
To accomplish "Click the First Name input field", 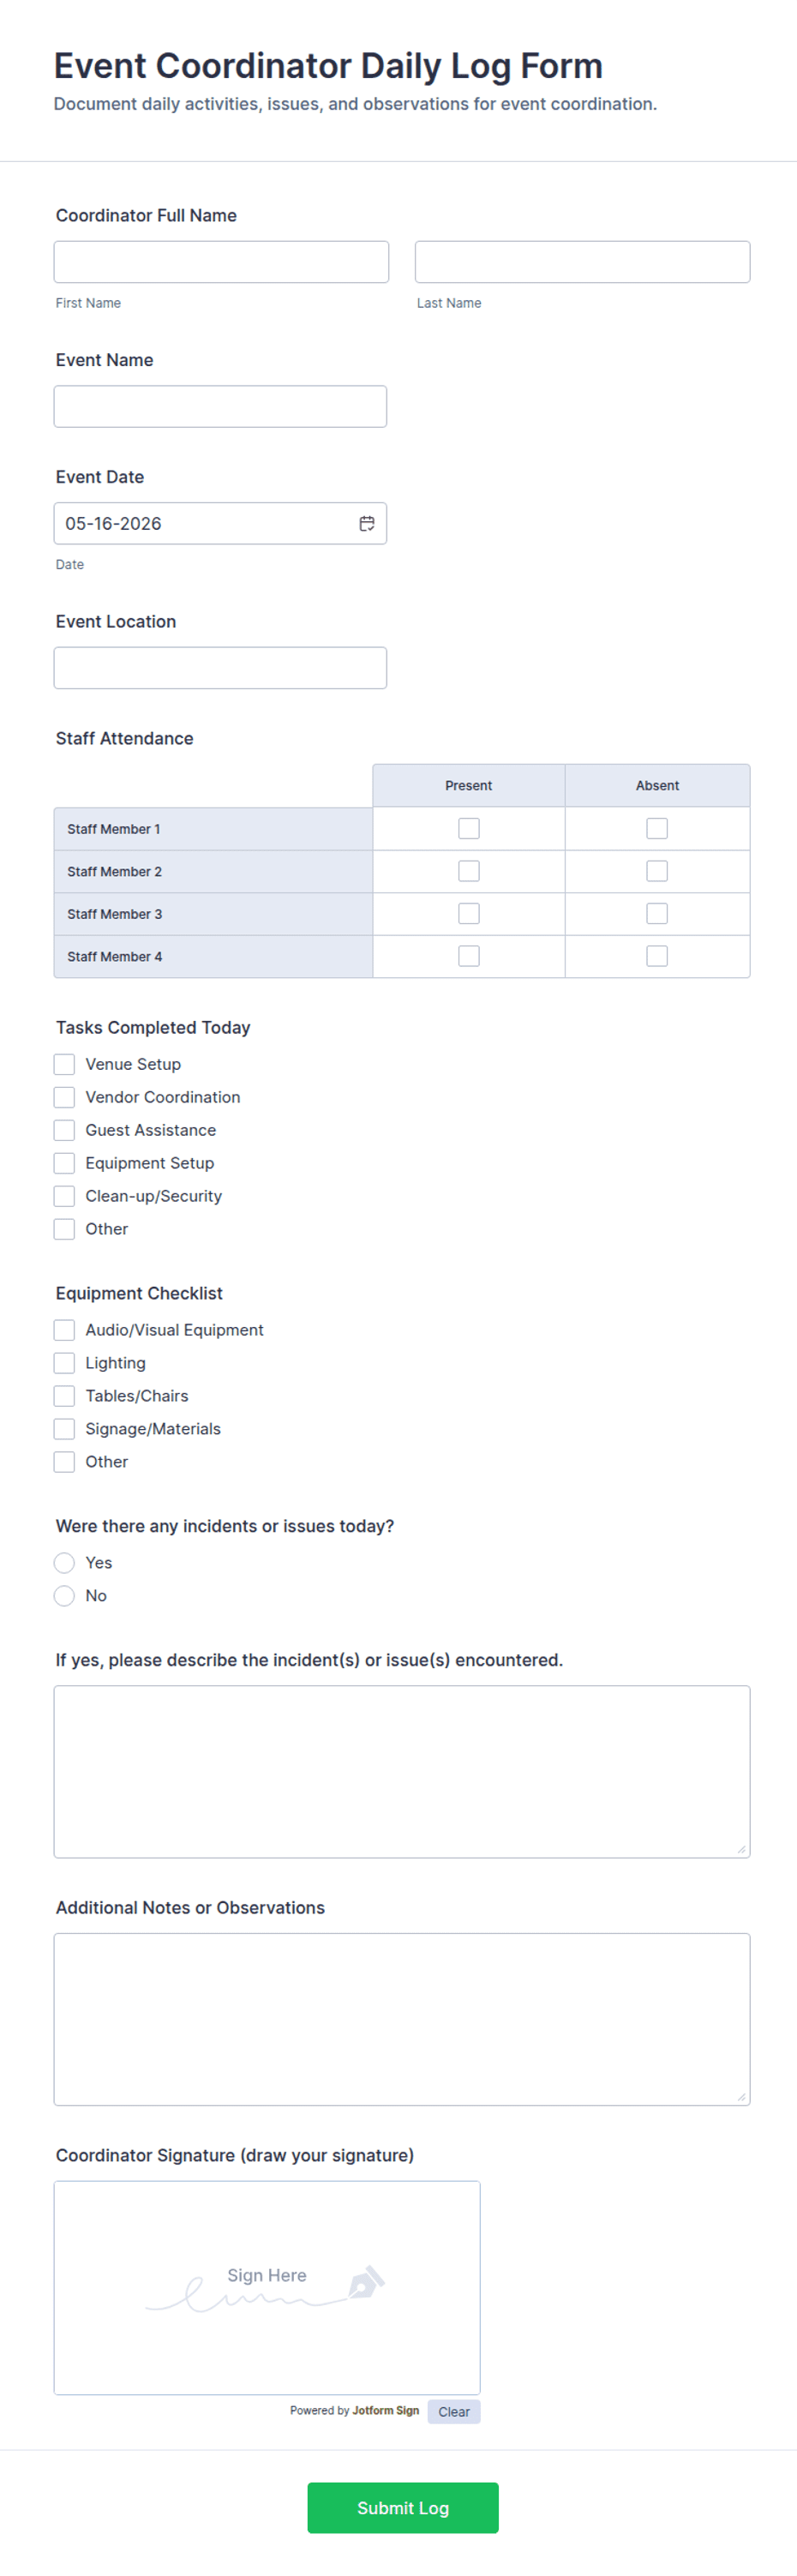I will (x=221, y=262).
